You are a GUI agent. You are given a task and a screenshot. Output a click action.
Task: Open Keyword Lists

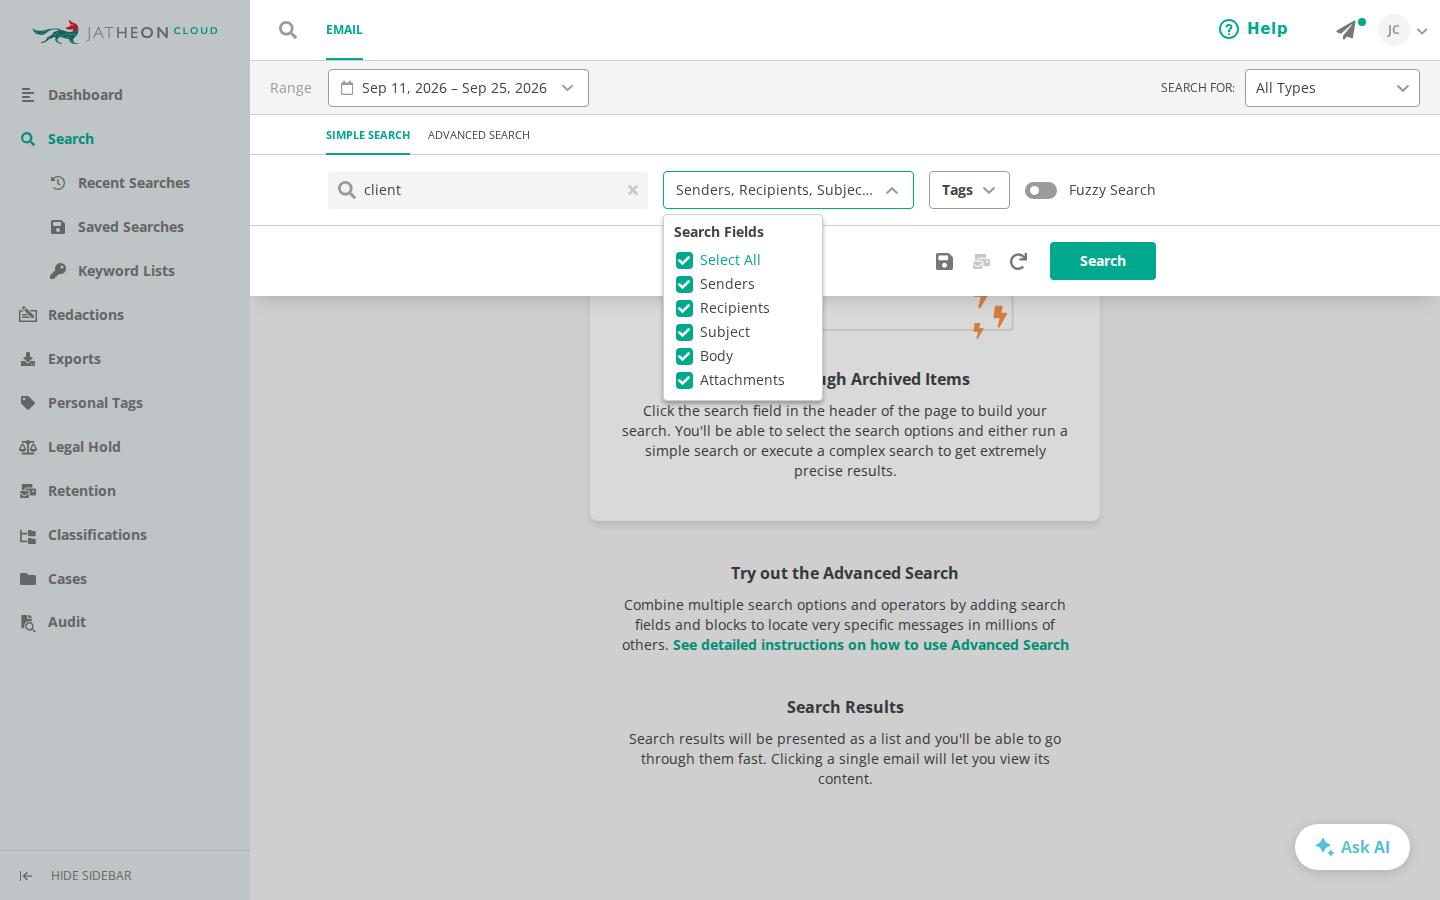(125, 271)
